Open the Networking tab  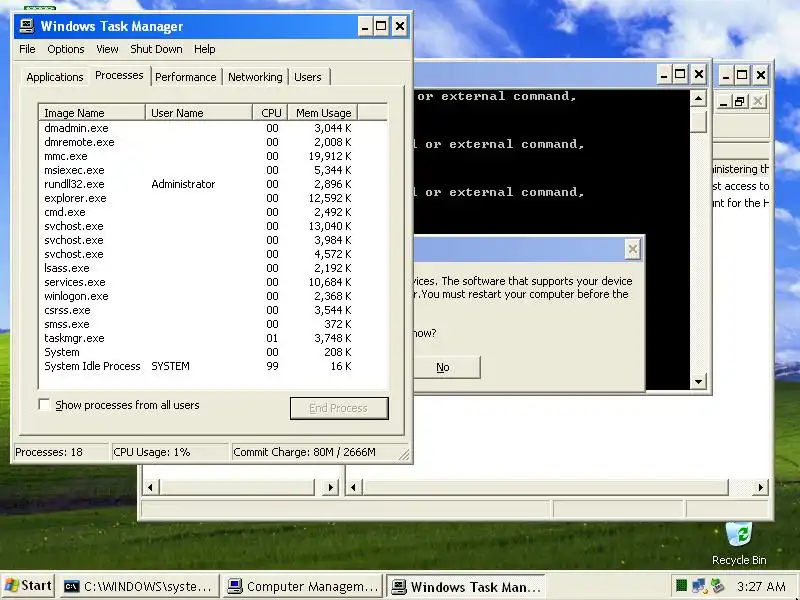[255, 77]
